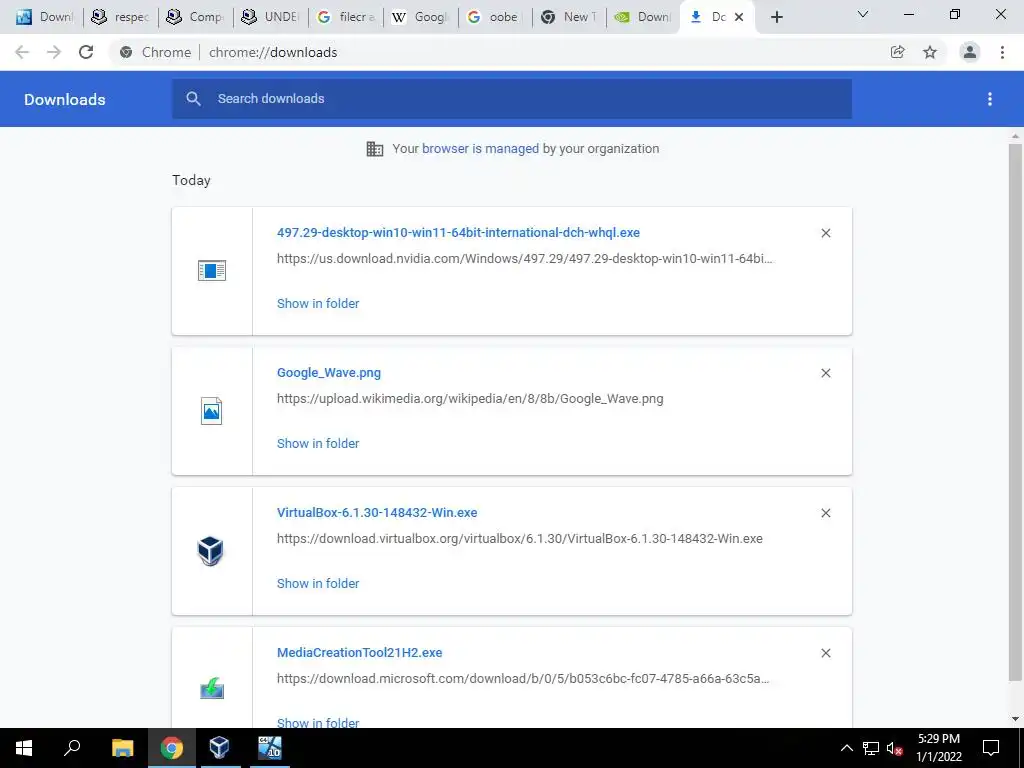
Task: Open the notification center icon
Action: click(x=991, y=748)
